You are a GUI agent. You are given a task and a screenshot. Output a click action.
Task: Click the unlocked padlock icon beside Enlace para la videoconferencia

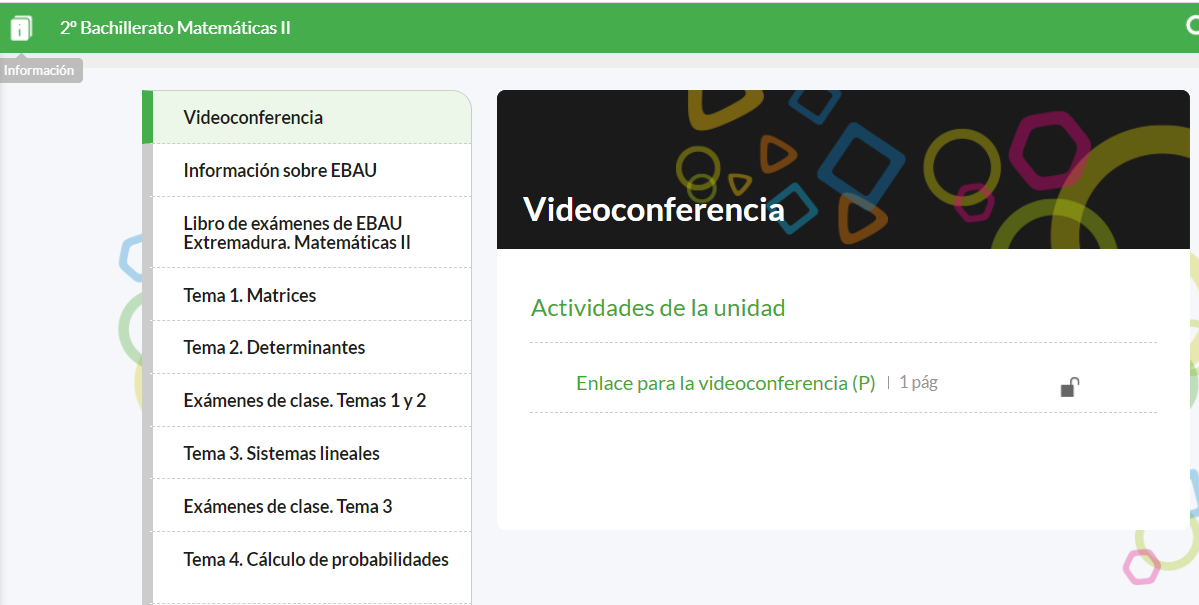[1070, 388]
